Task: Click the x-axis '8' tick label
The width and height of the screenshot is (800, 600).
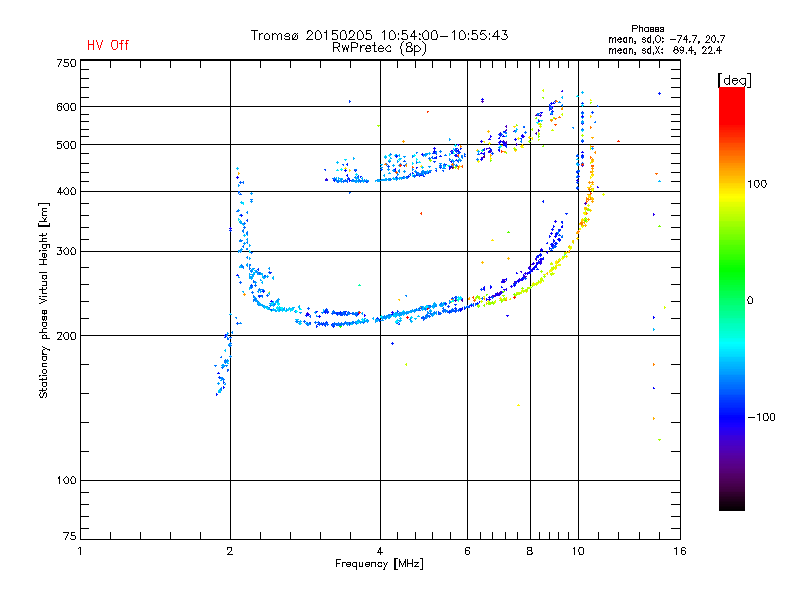Action: coord(530,551)
